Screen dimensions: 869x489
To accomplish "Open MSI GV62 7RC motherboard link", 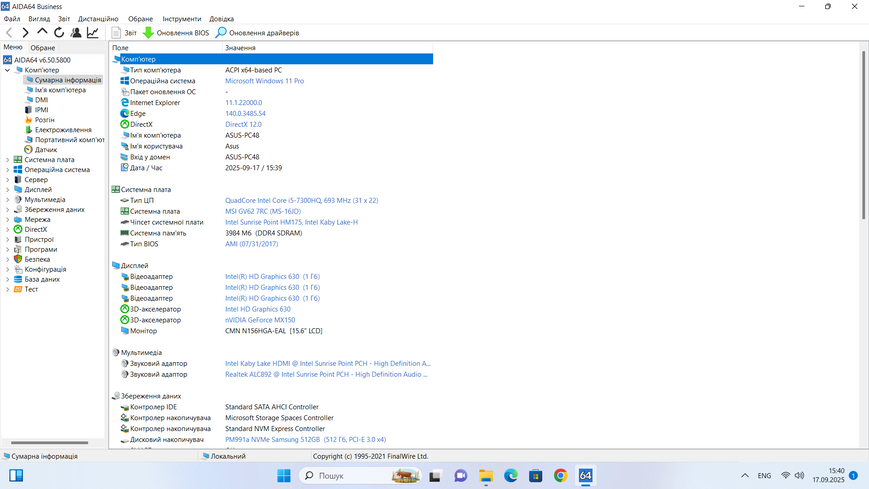I will click(x=263, y=211).
